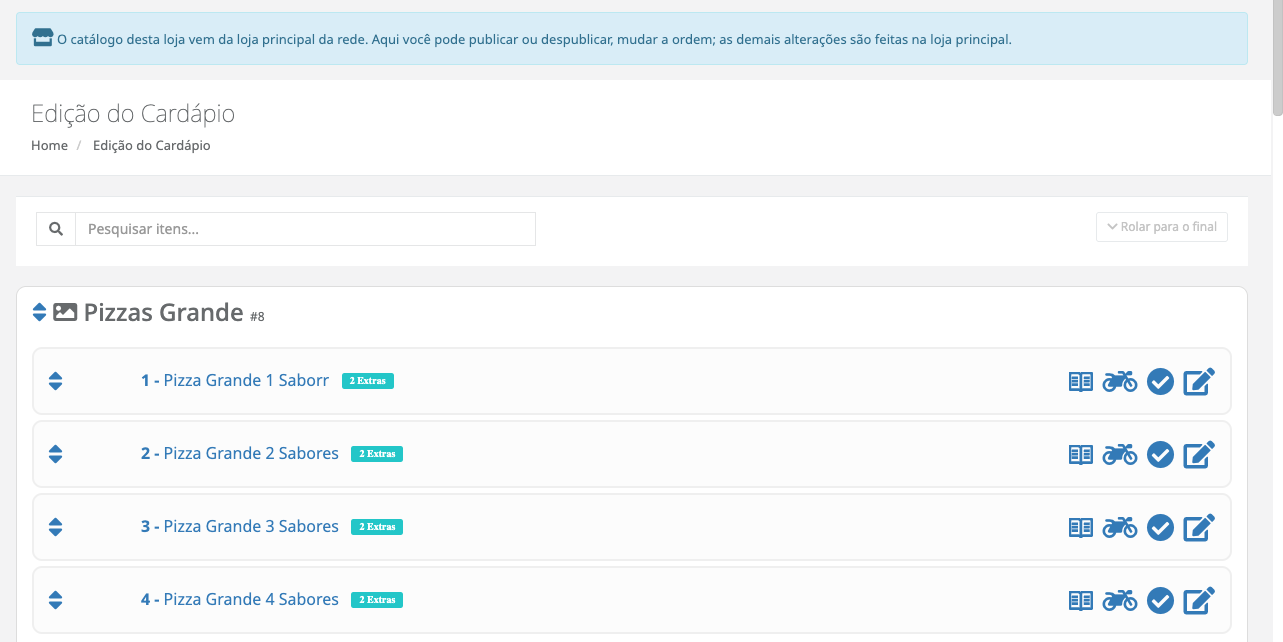Toggle the published checkmark for Pizza Grande 2 Sabores
This screenshot has width=1283, height=642.
coord(1160,454)
